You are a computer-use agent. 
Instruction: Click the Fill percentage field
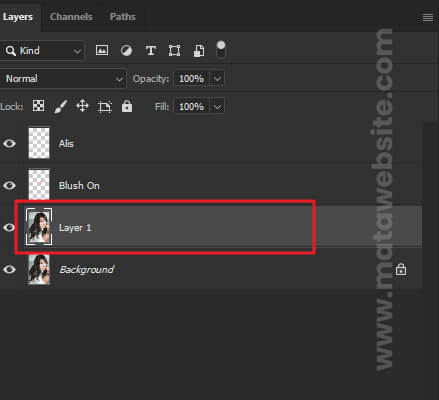192,107
